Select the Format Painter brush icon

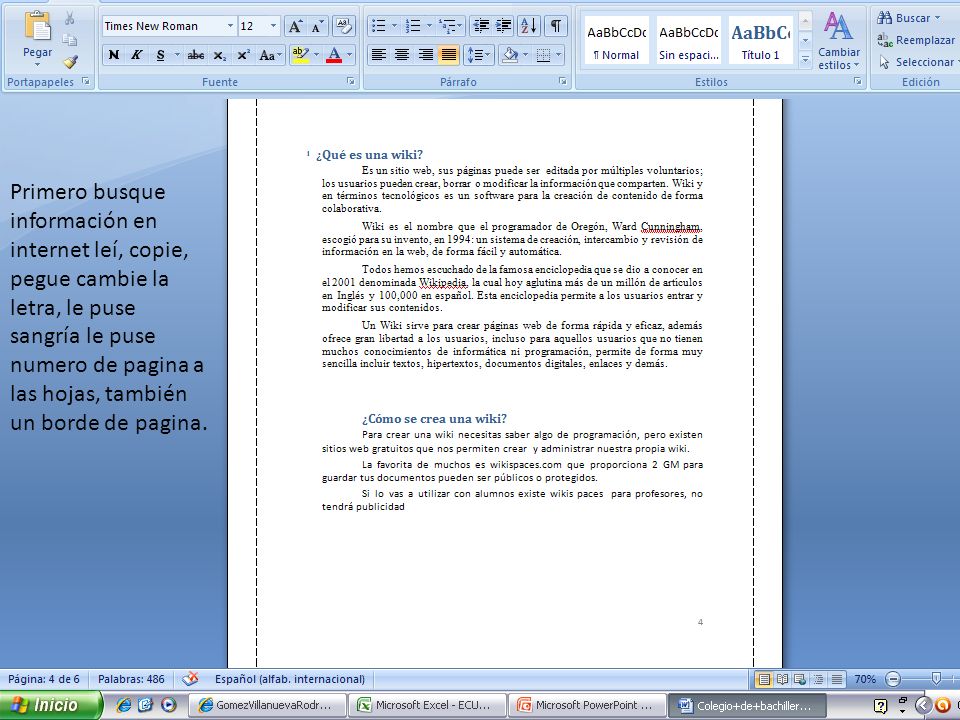70,62
